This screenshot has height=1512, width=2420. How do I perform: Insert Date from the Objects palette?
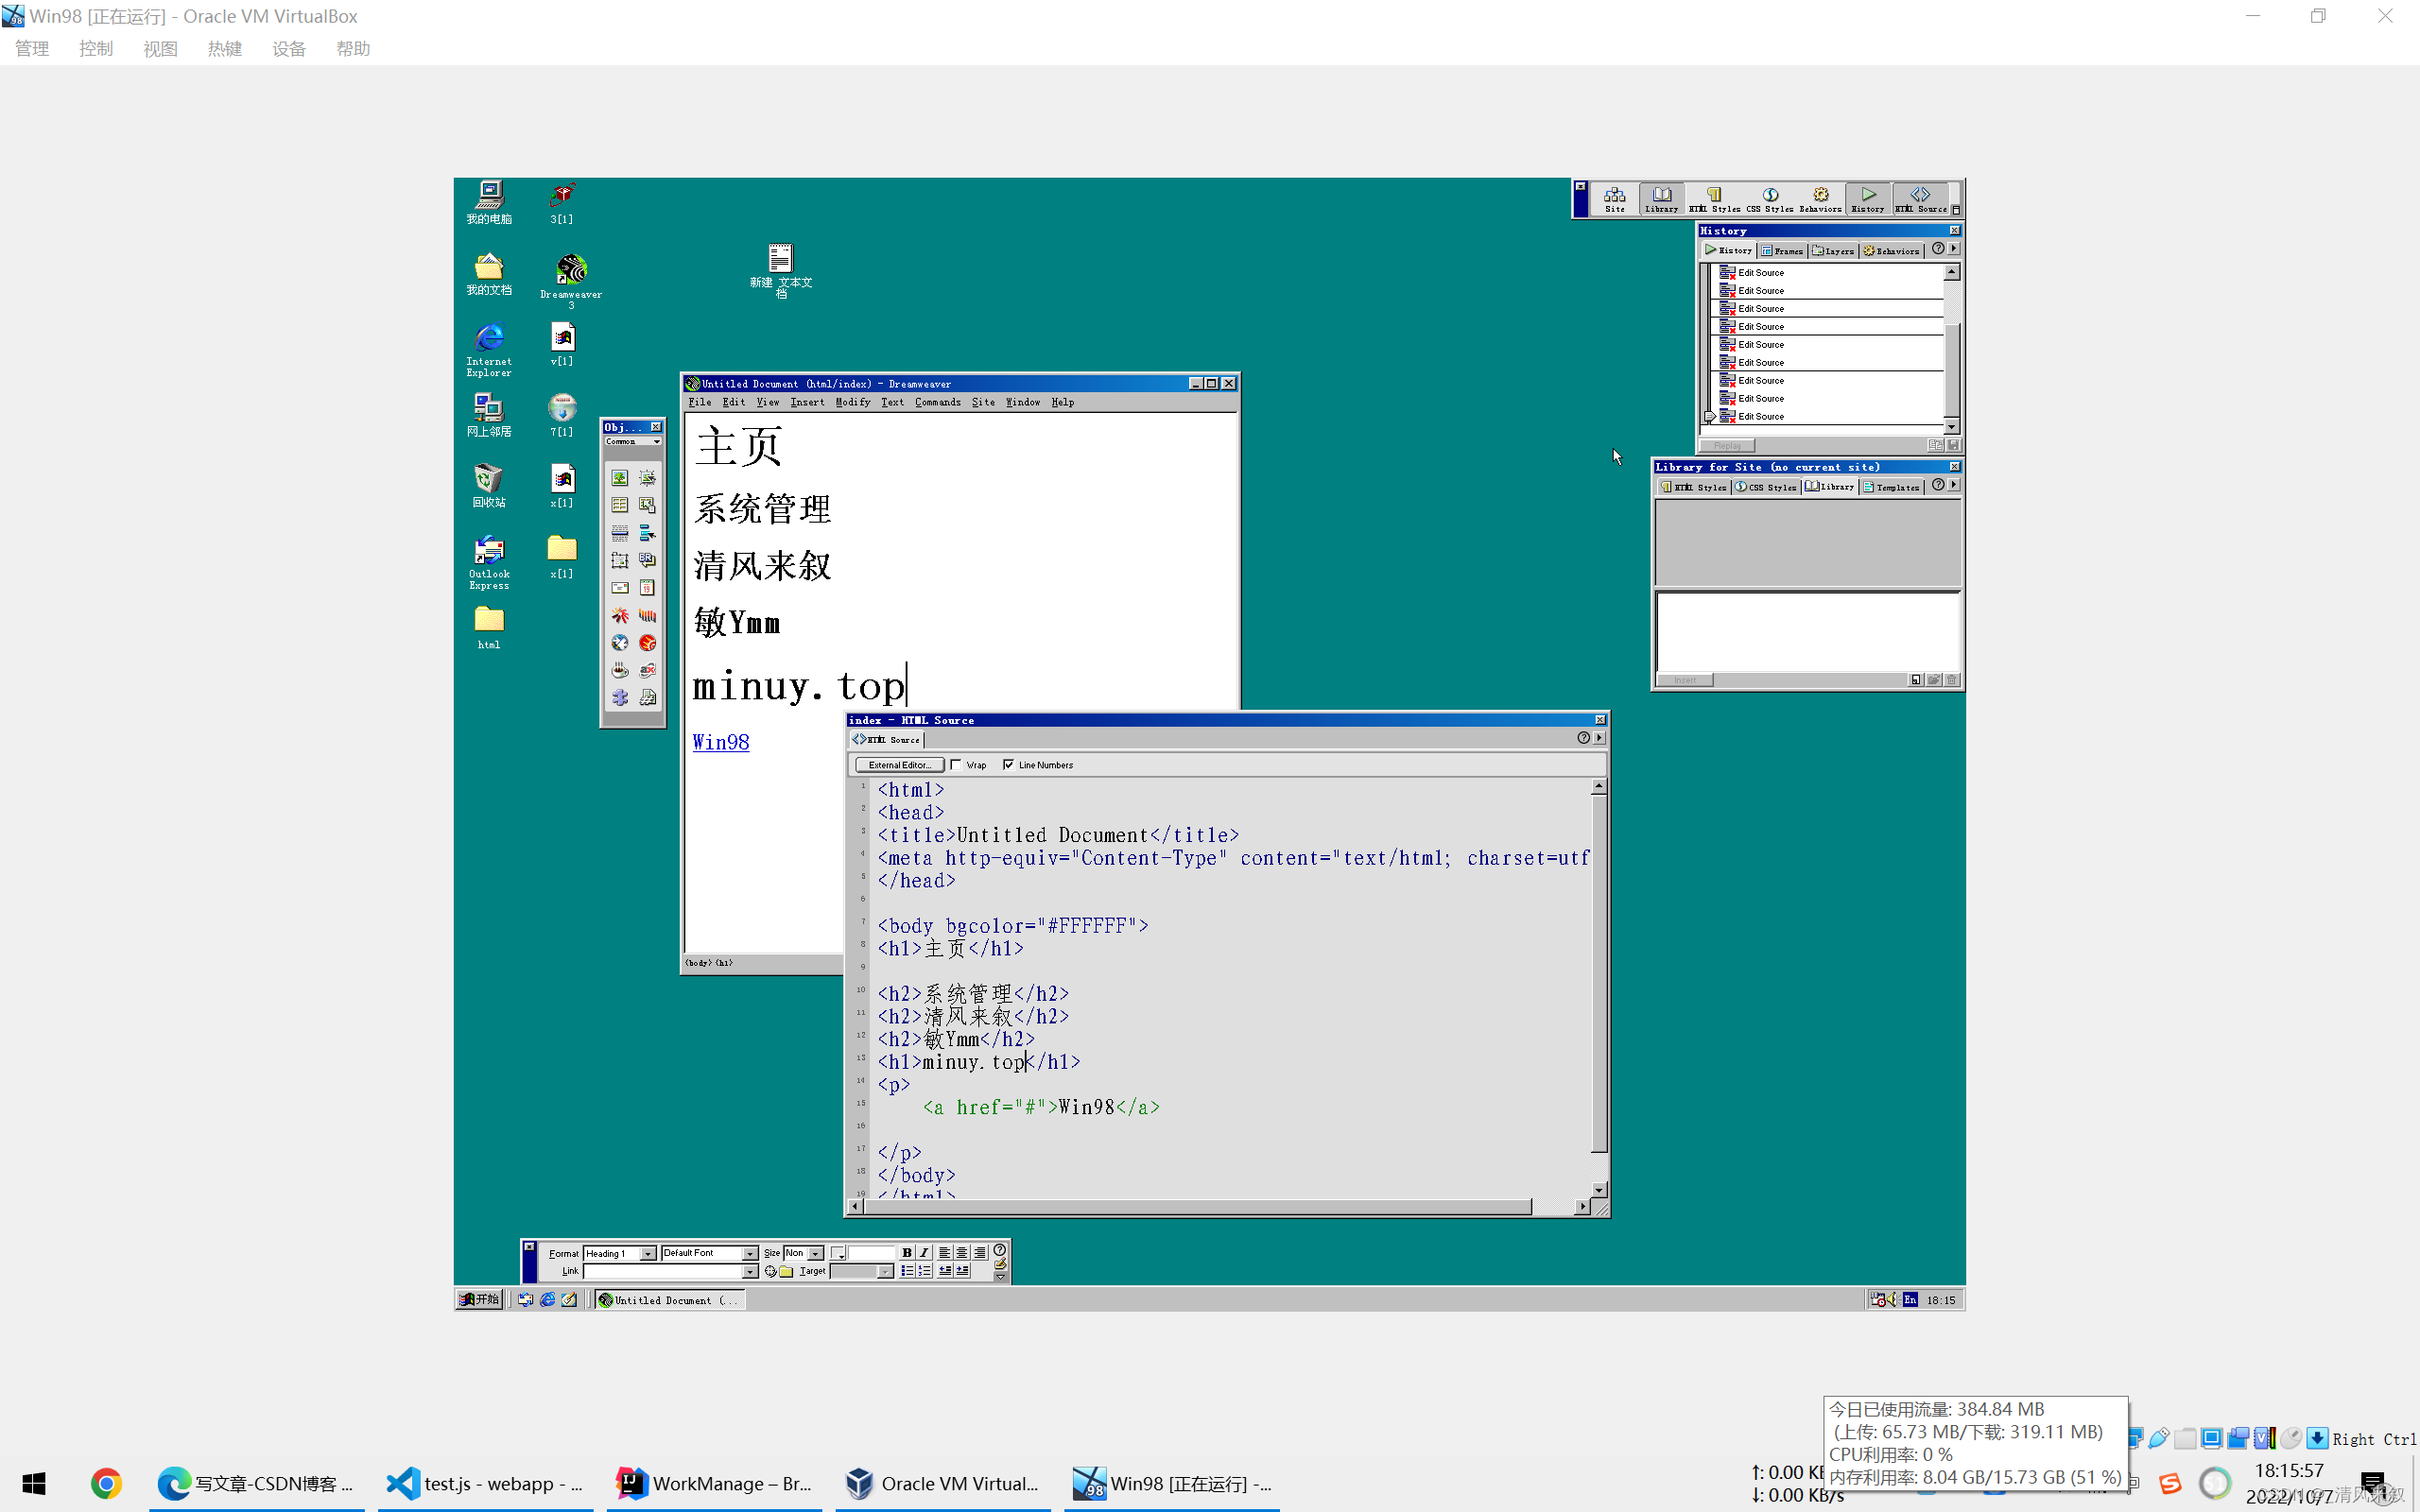(x=647, y=588)
